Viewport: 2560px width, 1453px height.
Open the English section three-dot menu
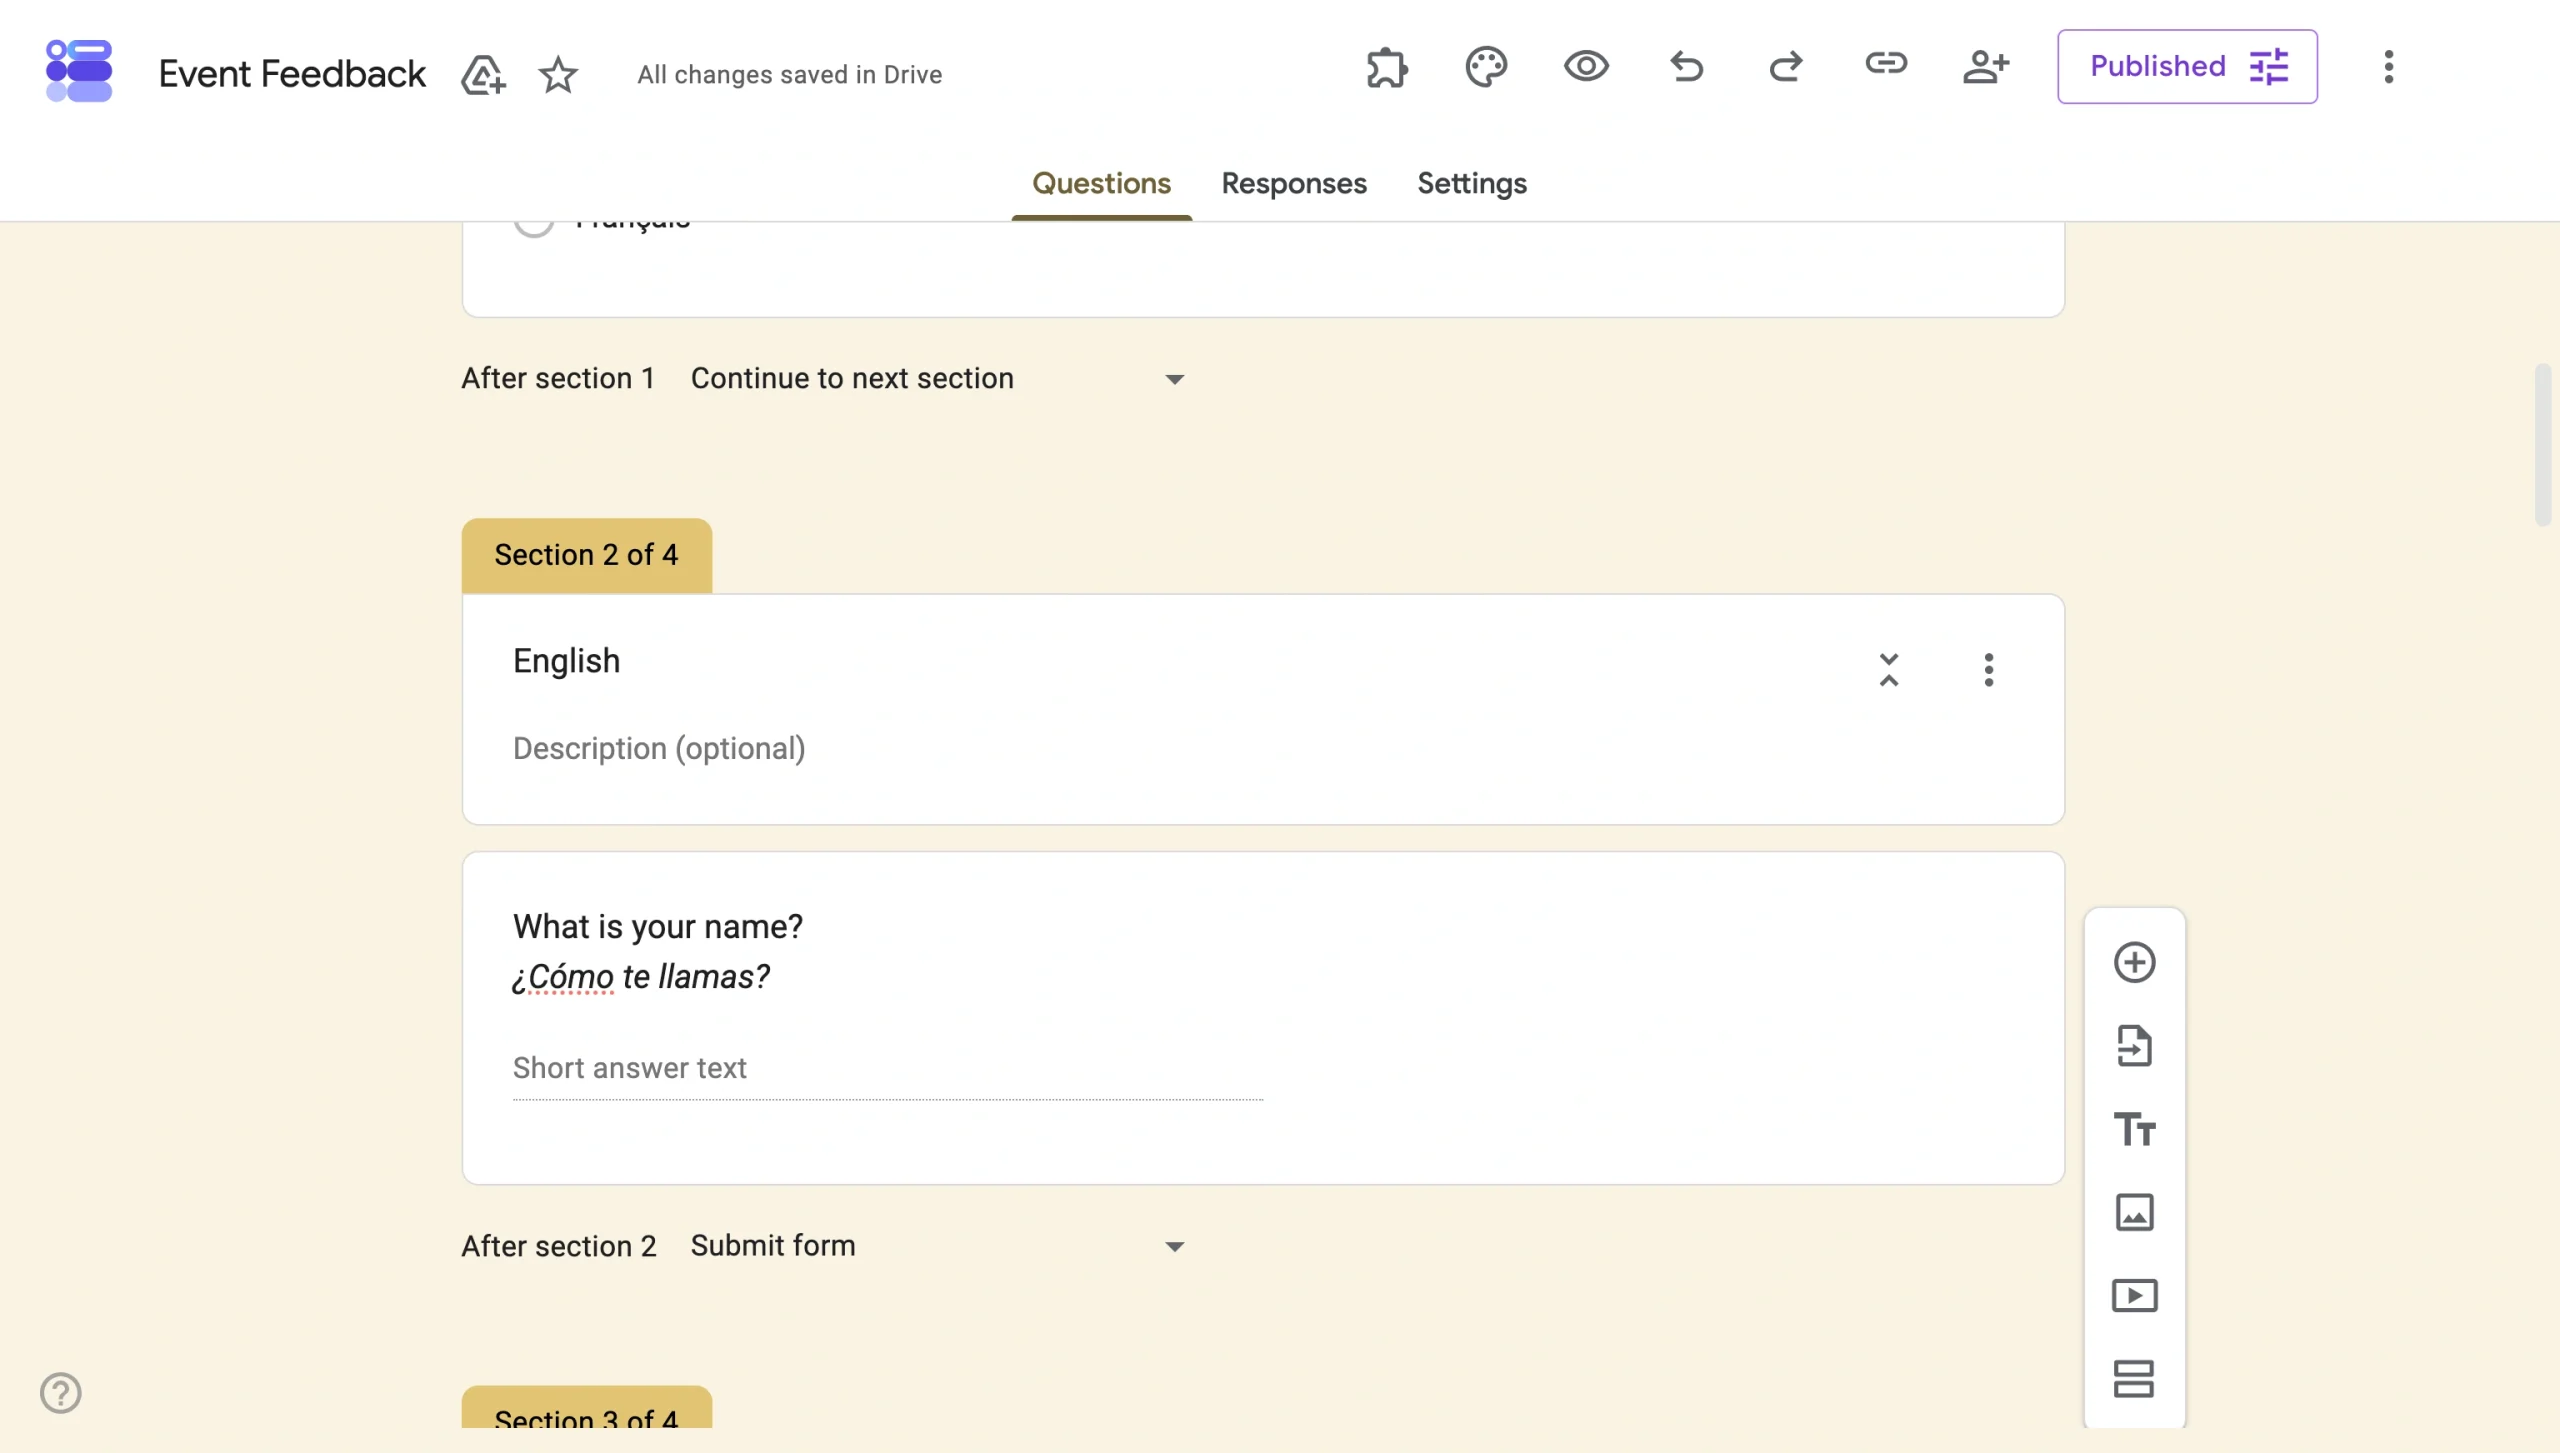(x=1989, y=670)
